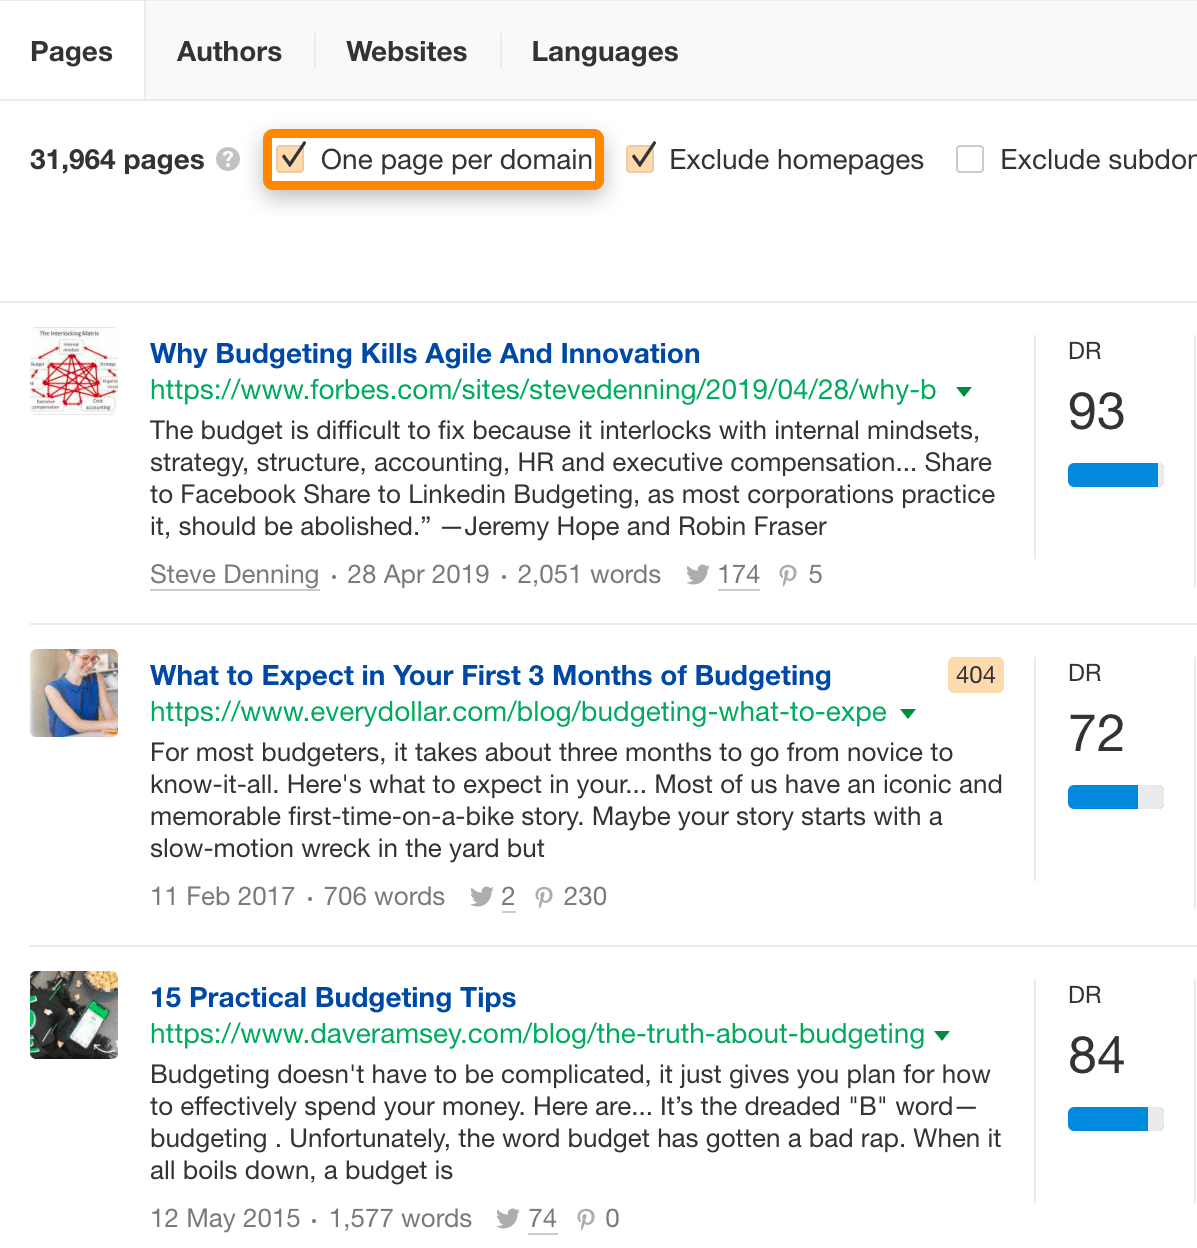
Task: Enable Exclude subdomains checkbox
Action: 970,159
